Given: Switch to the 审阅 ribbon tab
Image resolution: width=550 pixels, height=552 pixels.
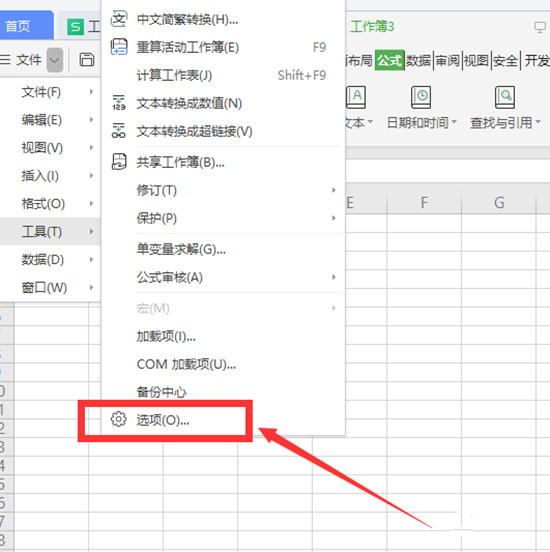Looking at the screenshot, I should tap(448, 60).
